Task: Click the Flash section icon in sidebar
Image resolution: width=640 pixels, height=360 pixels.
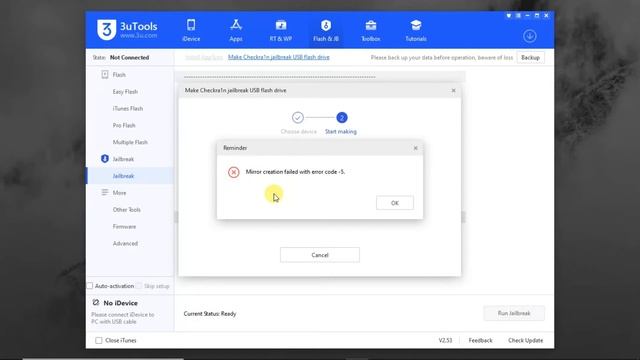Action: point(105,74)
